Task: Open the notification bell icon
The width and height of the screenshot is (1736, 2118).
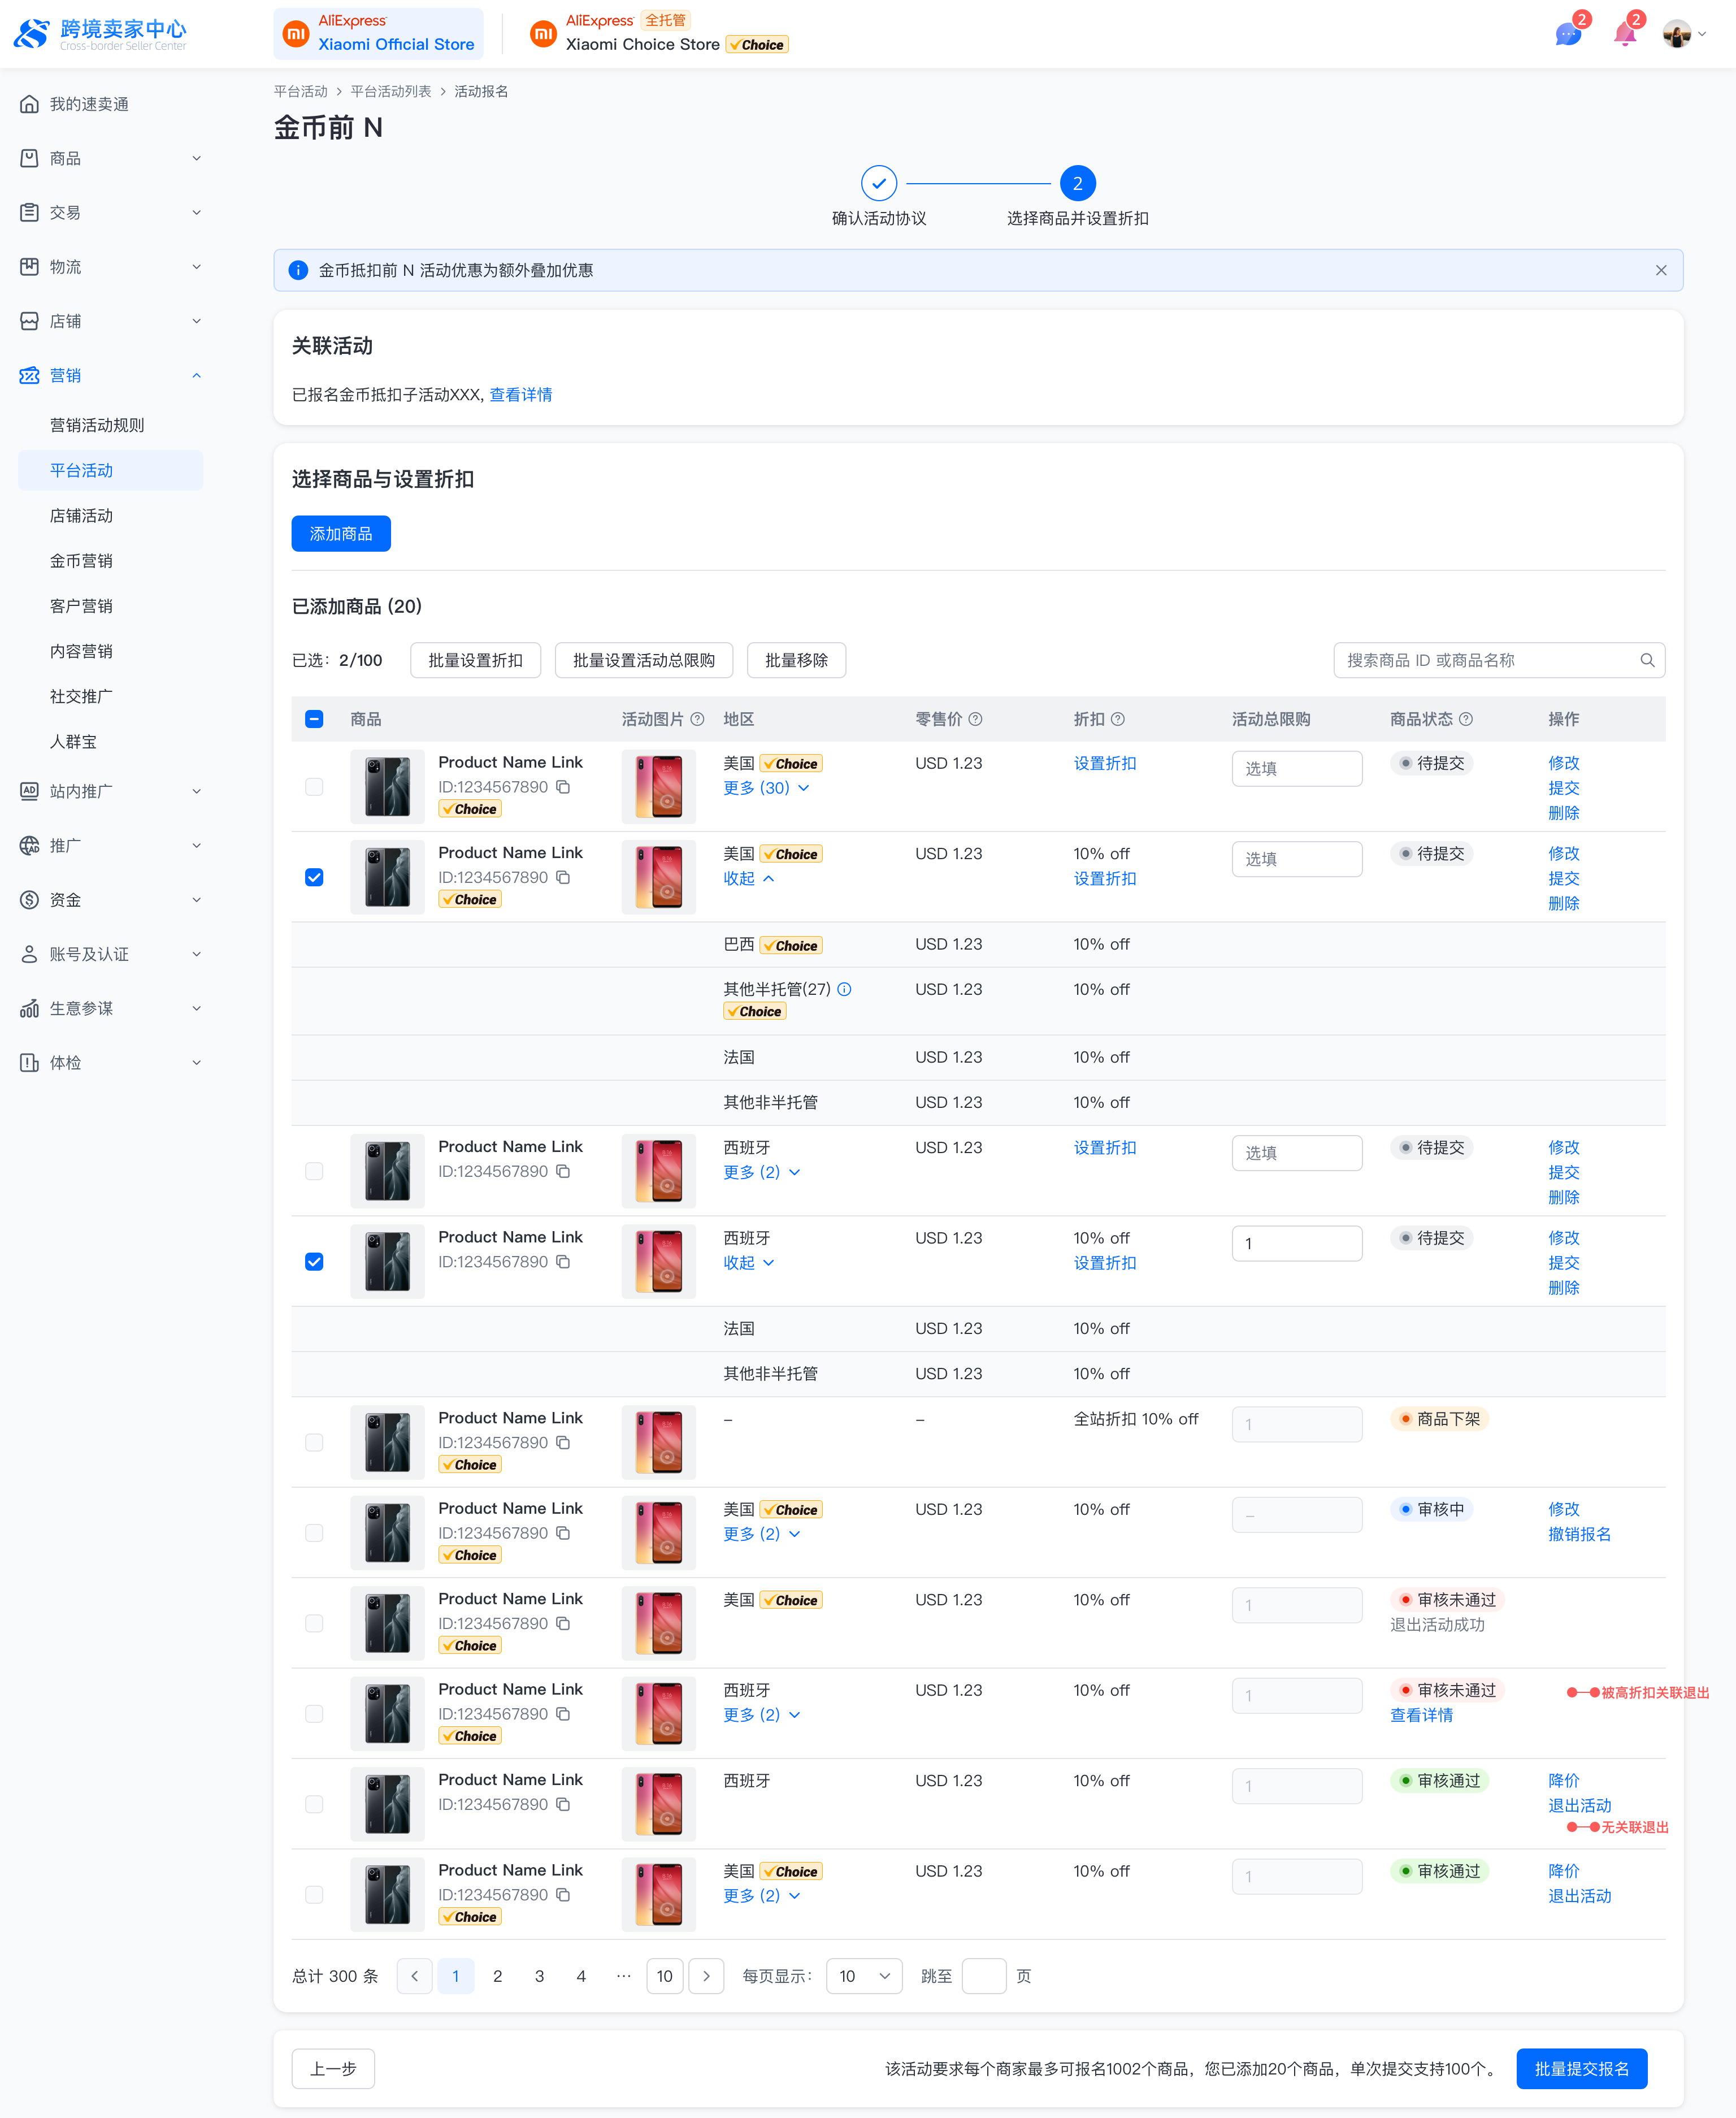Action: click(x=1624, y=35)
